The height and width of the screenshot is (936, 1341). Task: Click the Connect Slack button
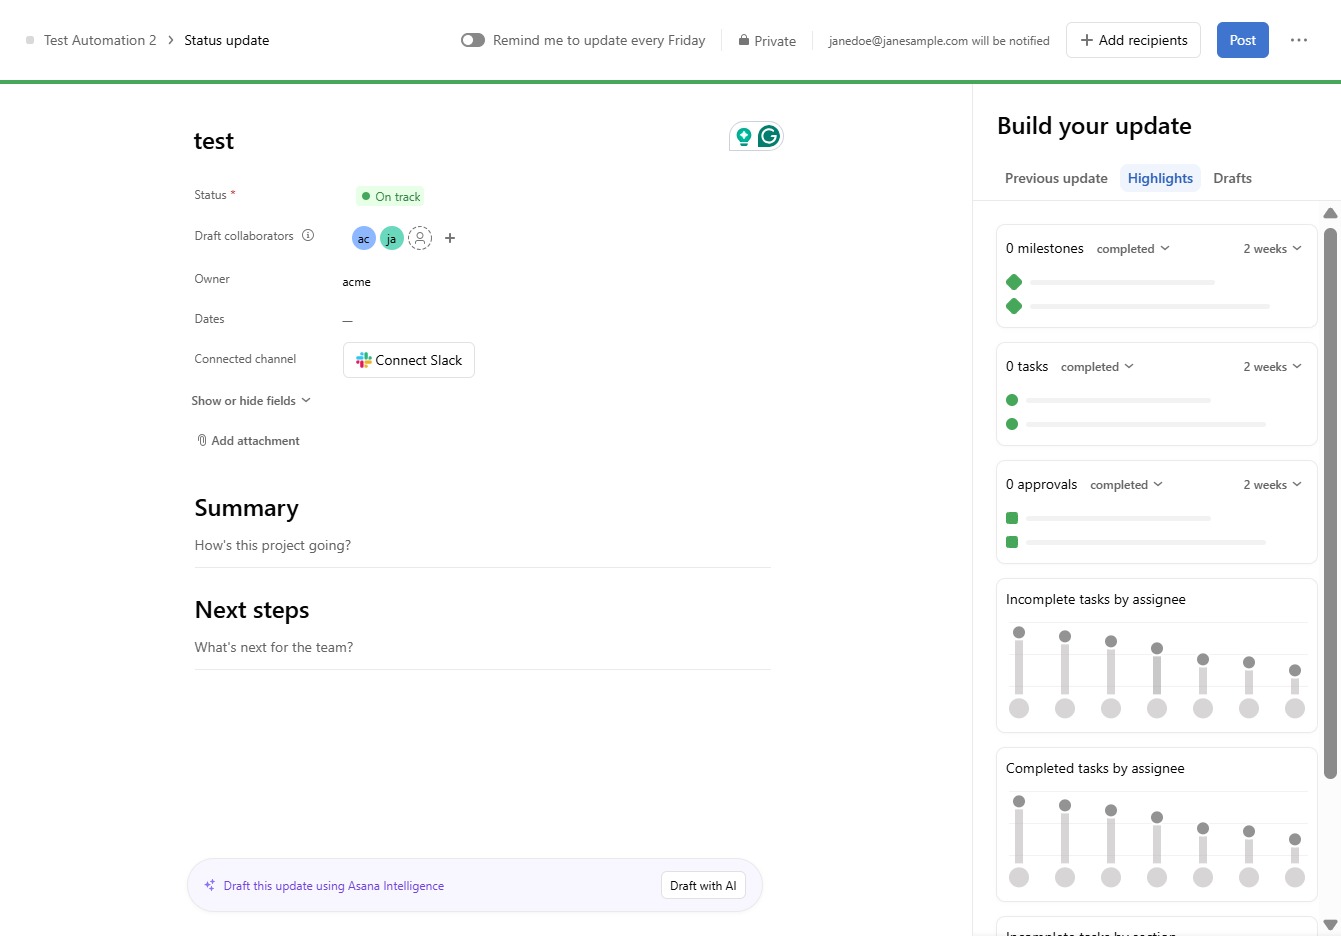[x=409, y=360]
